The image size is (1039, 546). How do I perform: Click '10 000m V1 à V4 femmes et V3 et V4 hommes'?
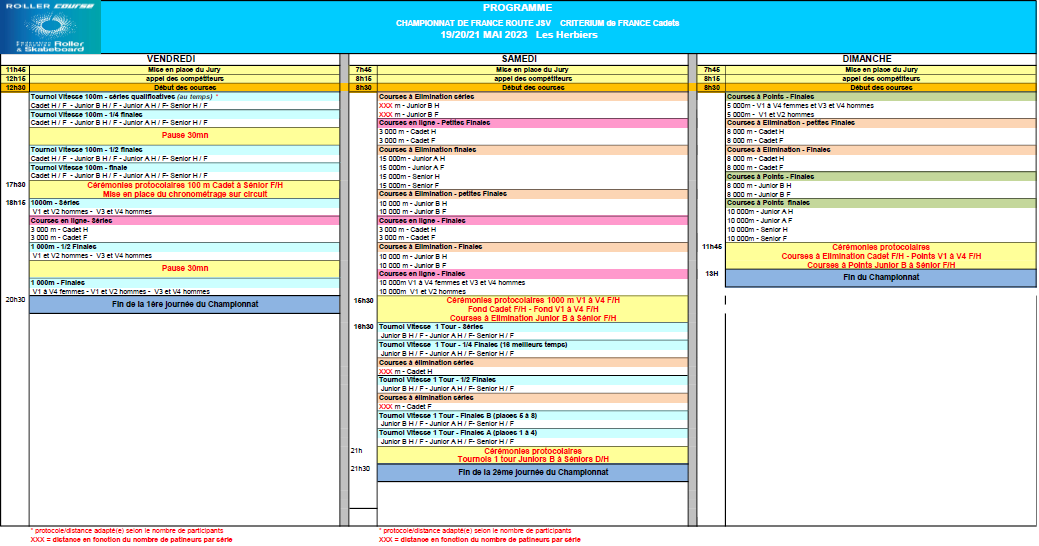452,282
